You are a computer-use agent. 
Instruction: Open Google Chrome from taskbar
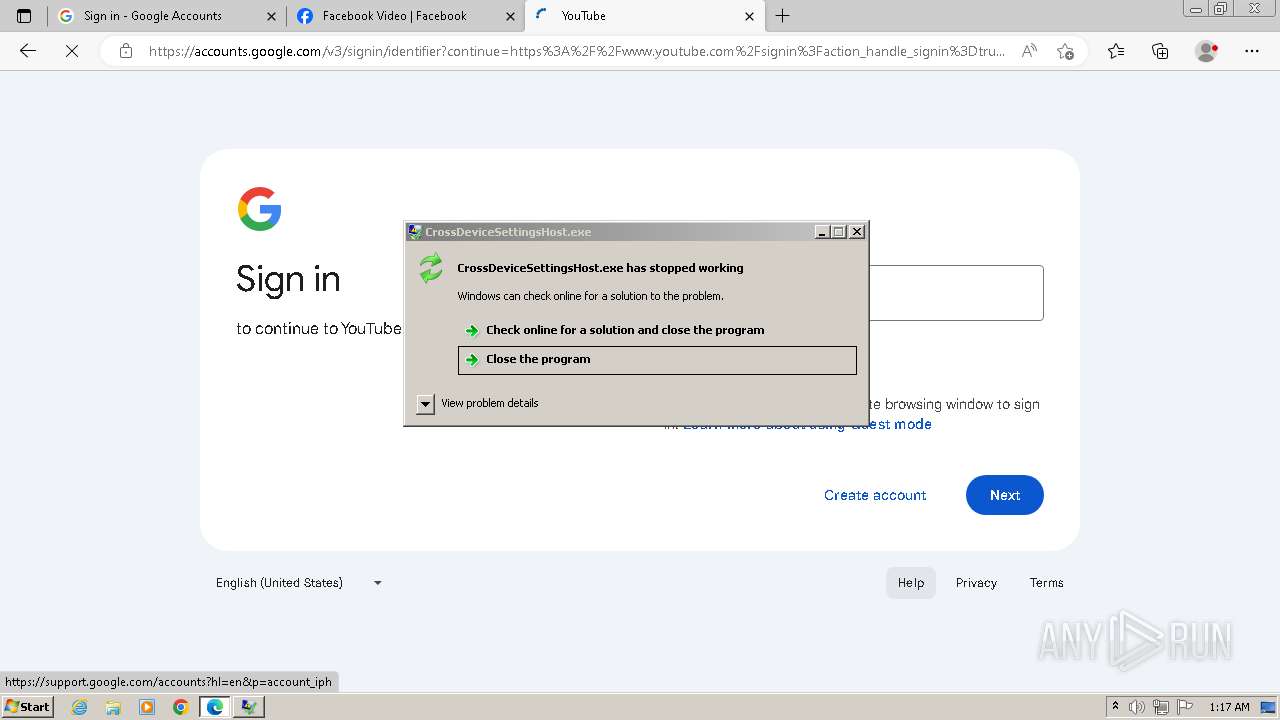click(x=180, y=707)
